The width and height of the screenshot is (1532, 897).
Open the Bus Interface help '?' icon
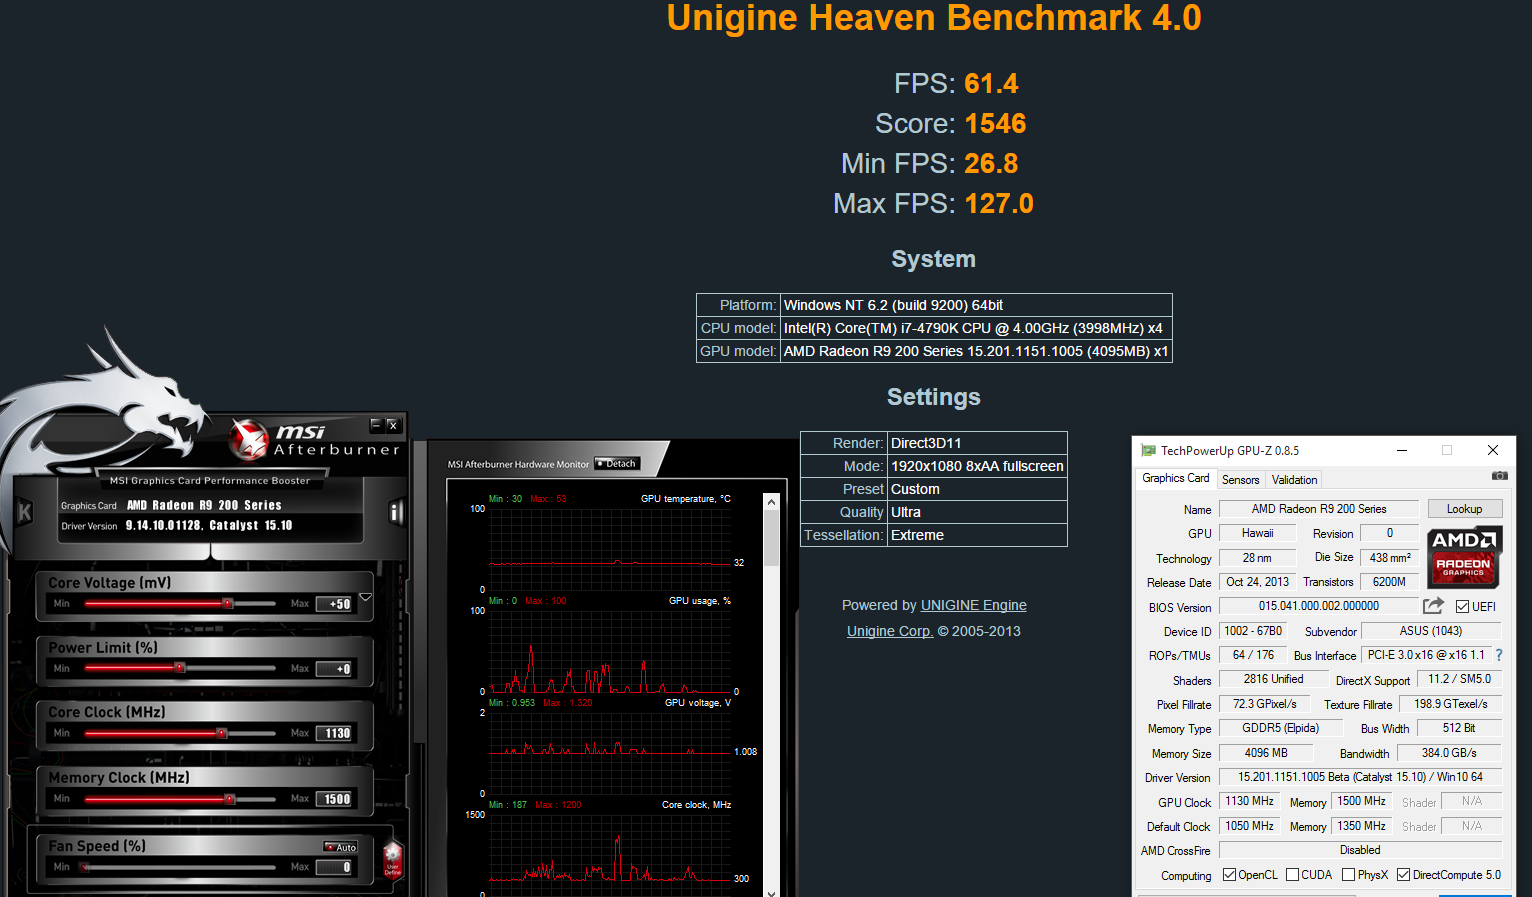click(x=1499, y=655)
